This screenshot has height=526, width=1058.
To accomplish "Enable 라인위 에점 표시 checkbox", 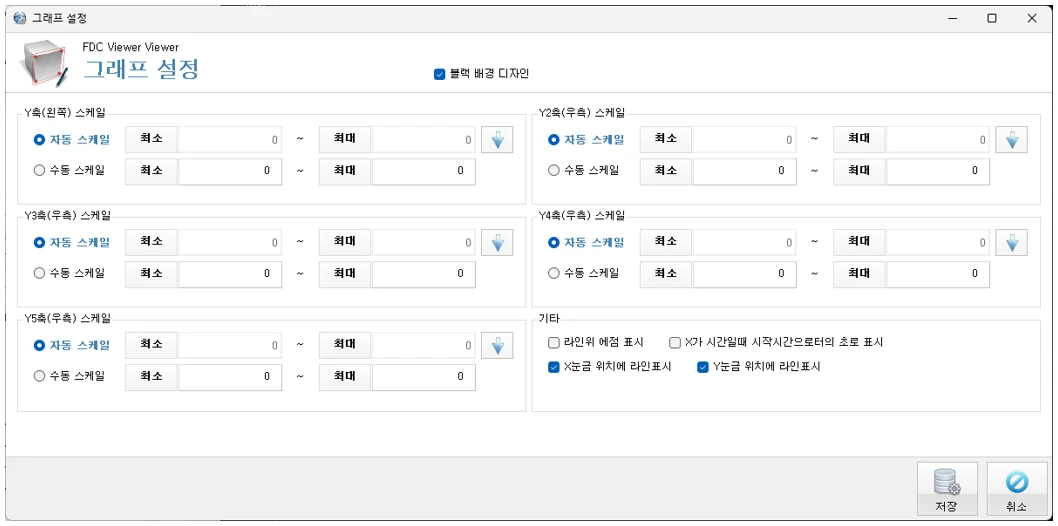I will (x=554, y=343).
